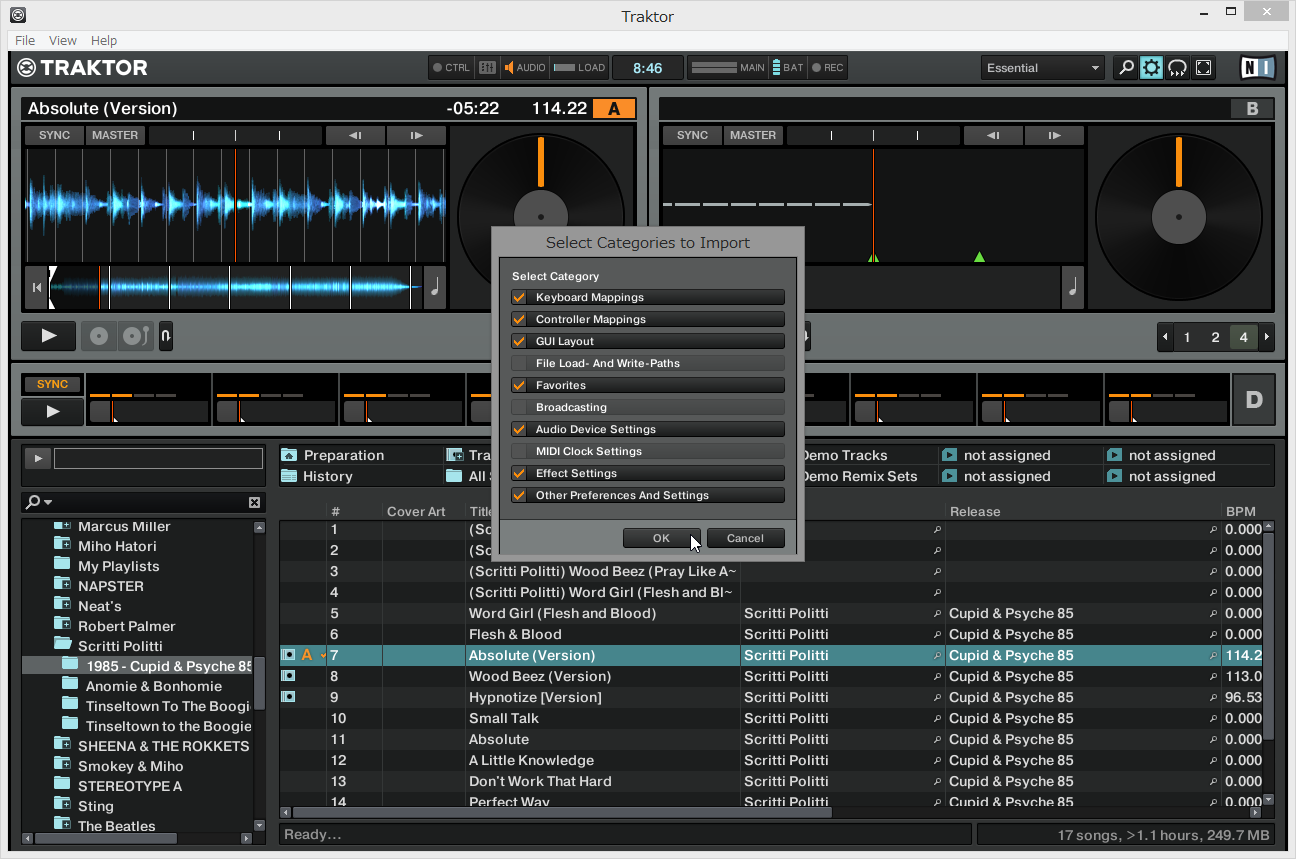This screenshot has width=1296, height=859.
Task: Click the REC indicator in header
Action: [828, 68]
